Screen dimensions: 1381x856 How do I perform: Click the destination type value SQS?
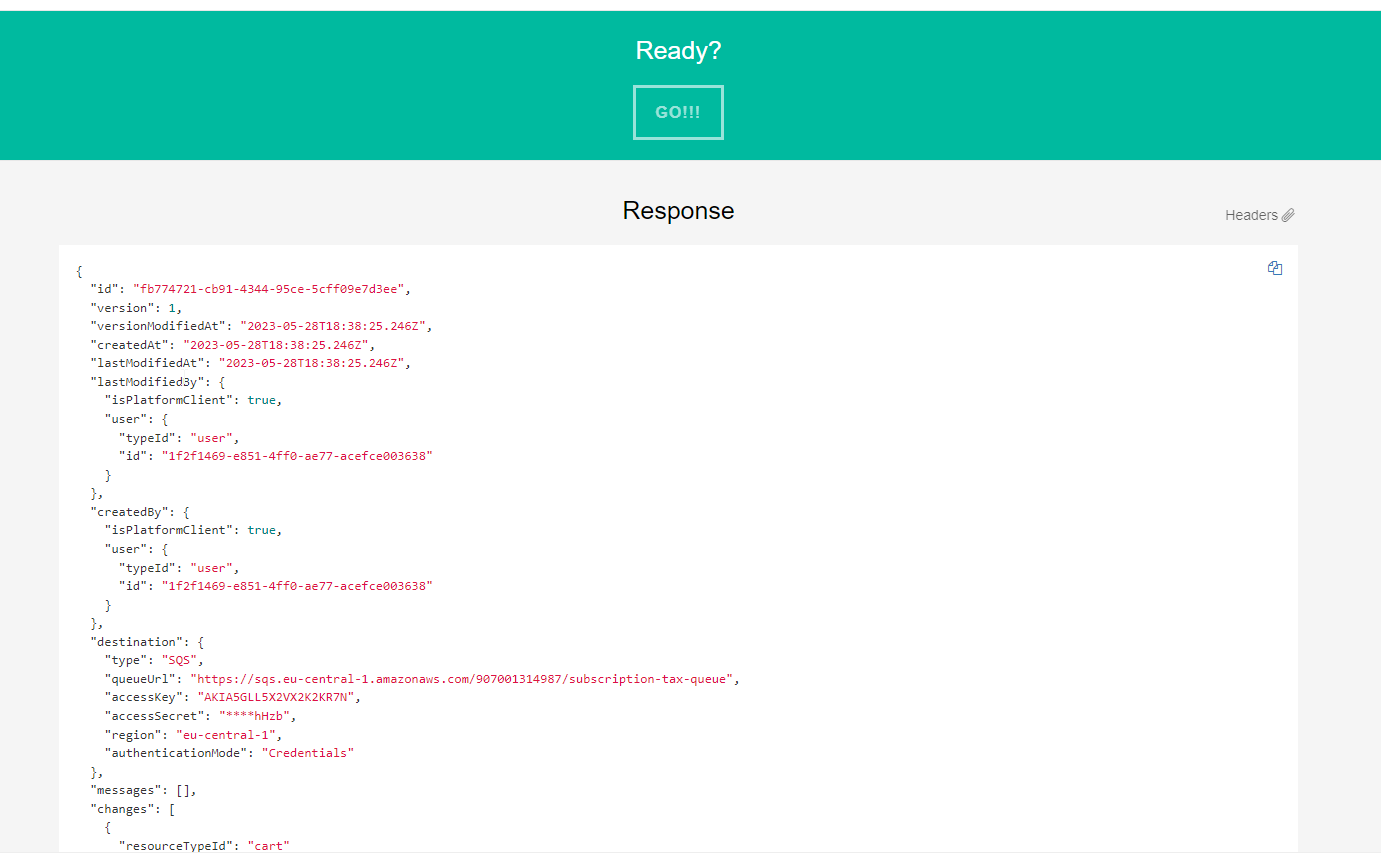click(183, 660)
